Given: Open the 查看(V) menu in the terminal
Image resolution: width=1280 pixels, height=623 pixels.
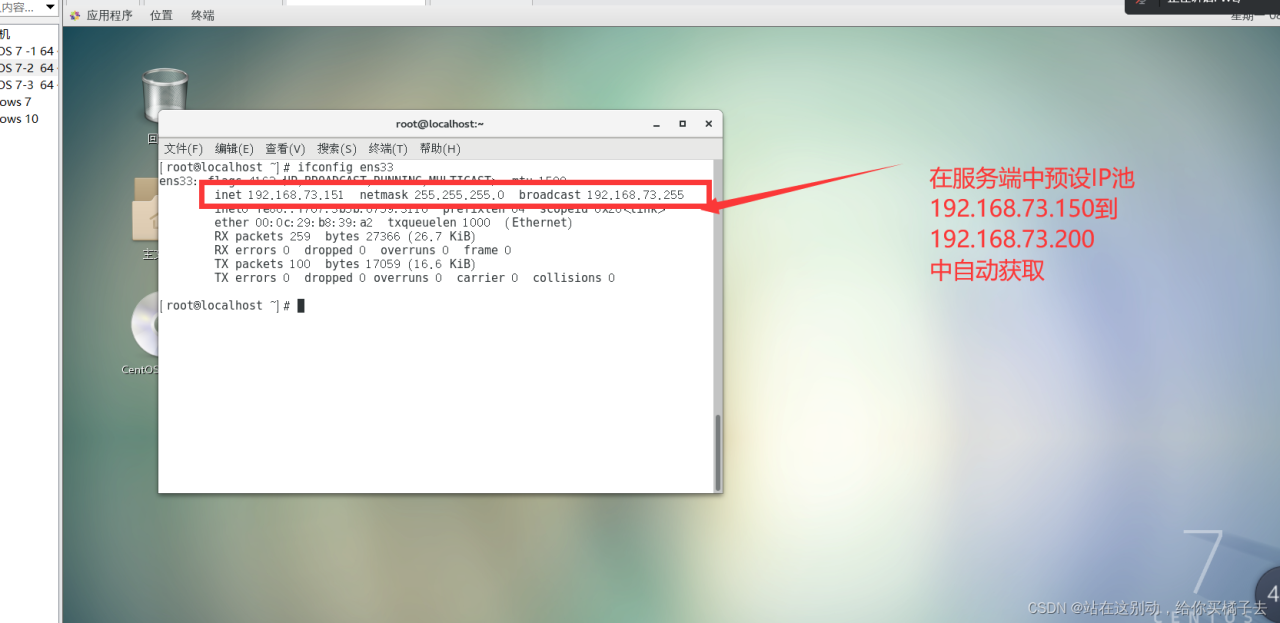Looking at the screenshot, I should pos(285,149).
